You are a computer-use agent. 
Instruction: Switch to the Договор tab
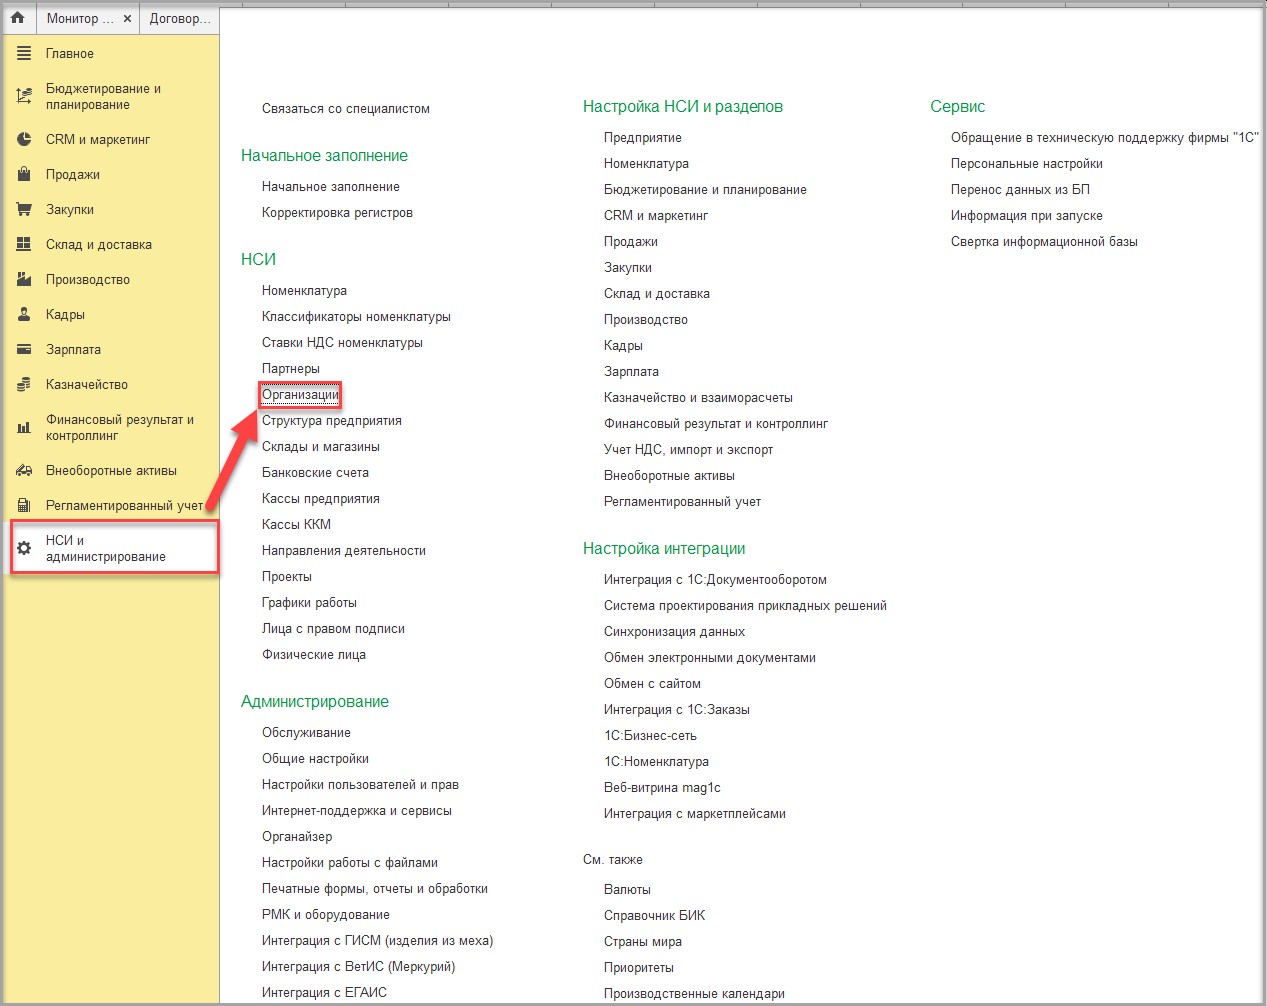[x=180, y=18]
